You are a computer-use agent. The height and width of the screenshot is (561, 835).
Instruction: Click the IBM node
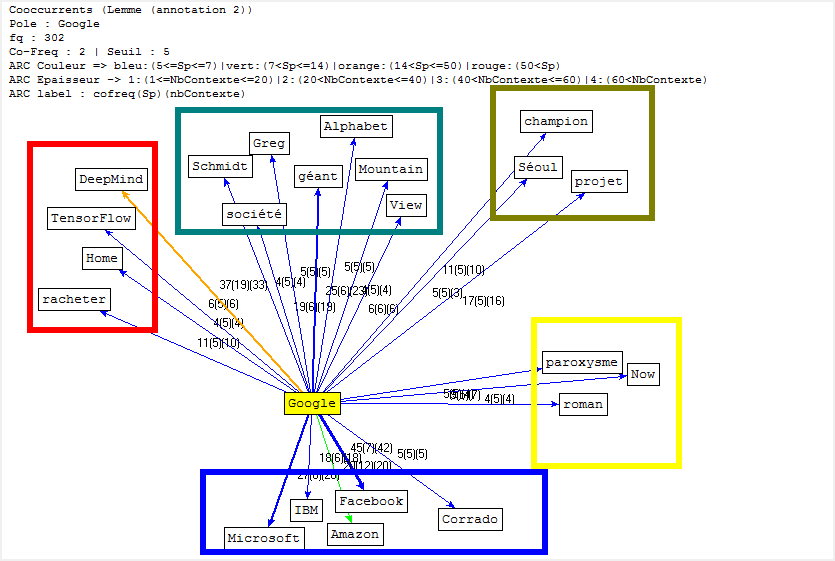click(307, 510)
